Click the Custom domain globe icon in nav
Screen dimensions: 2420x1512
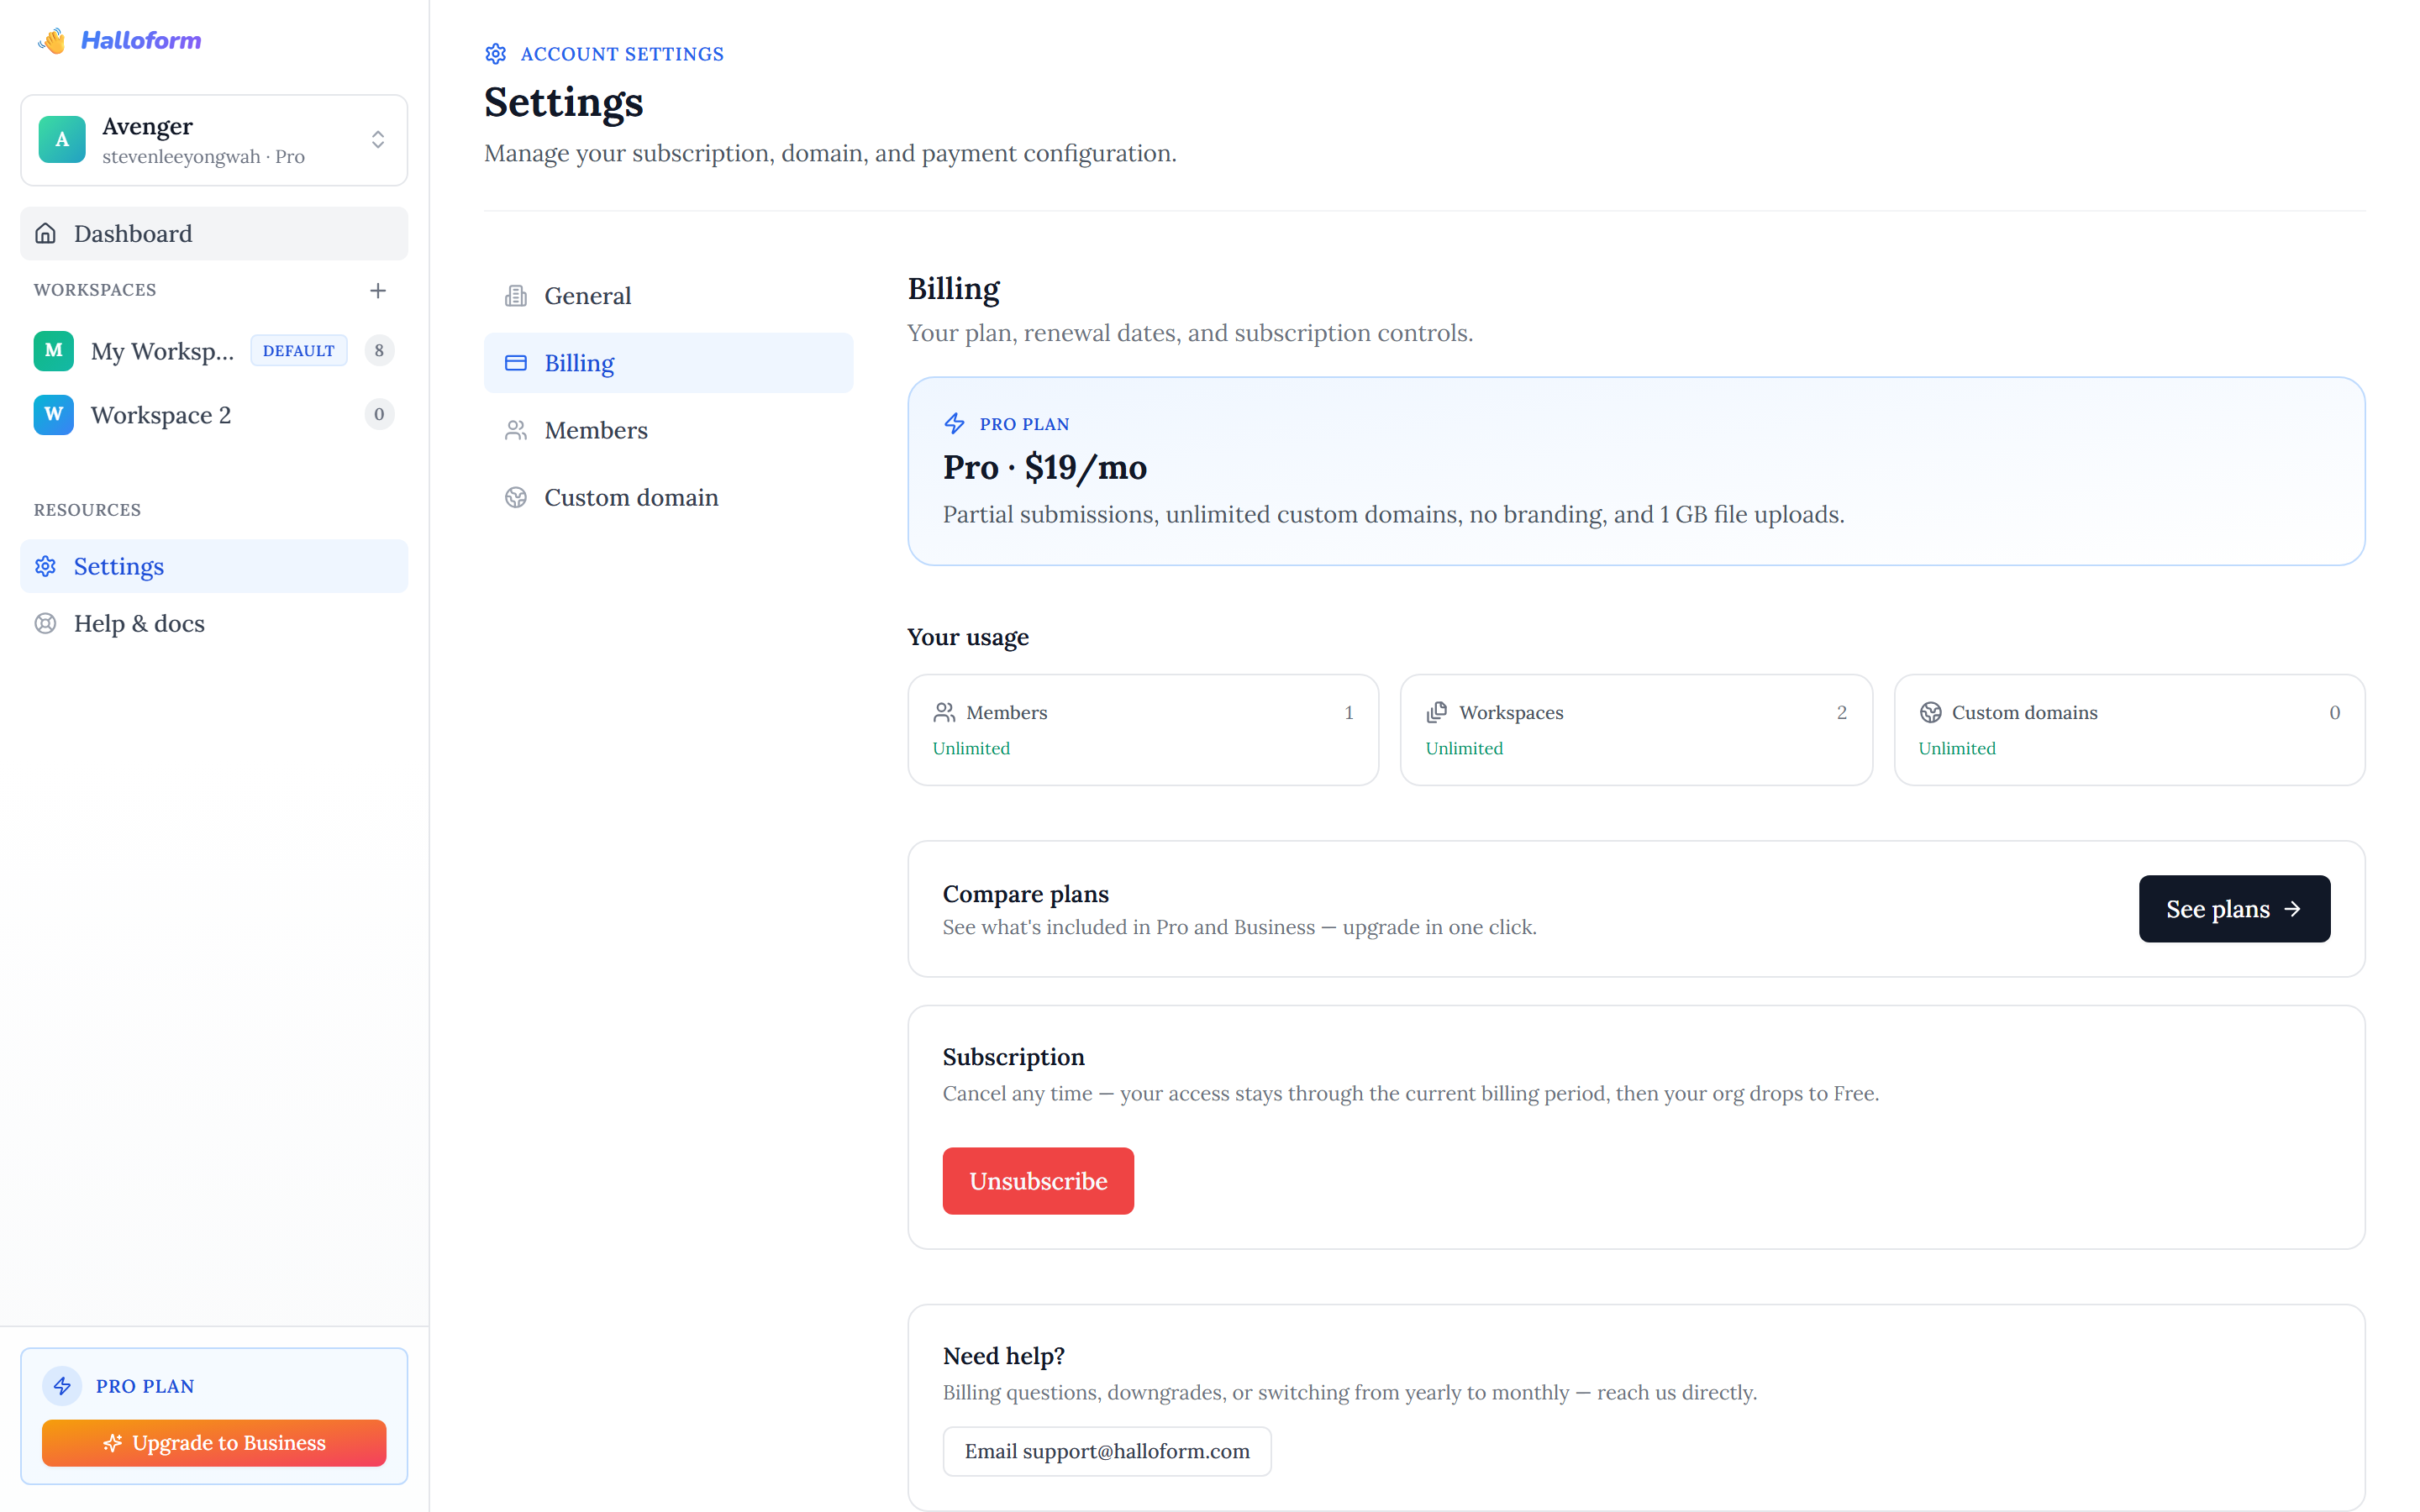pos(516,497)
